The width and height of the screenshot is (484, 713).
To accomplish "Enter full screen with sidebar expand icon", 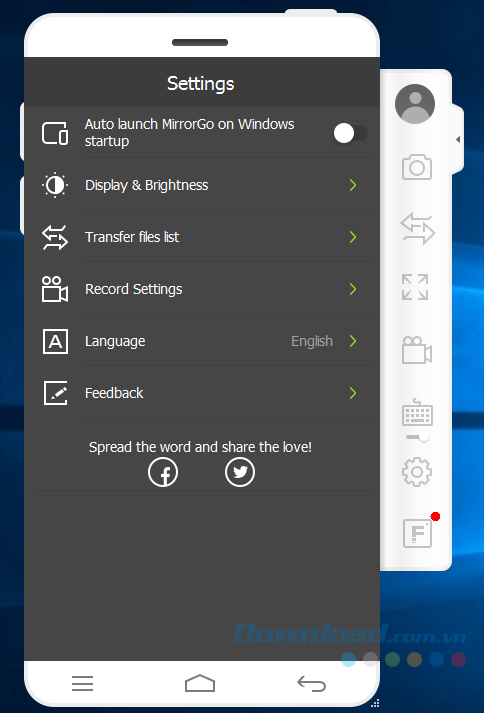I will (x=415, y=287).
